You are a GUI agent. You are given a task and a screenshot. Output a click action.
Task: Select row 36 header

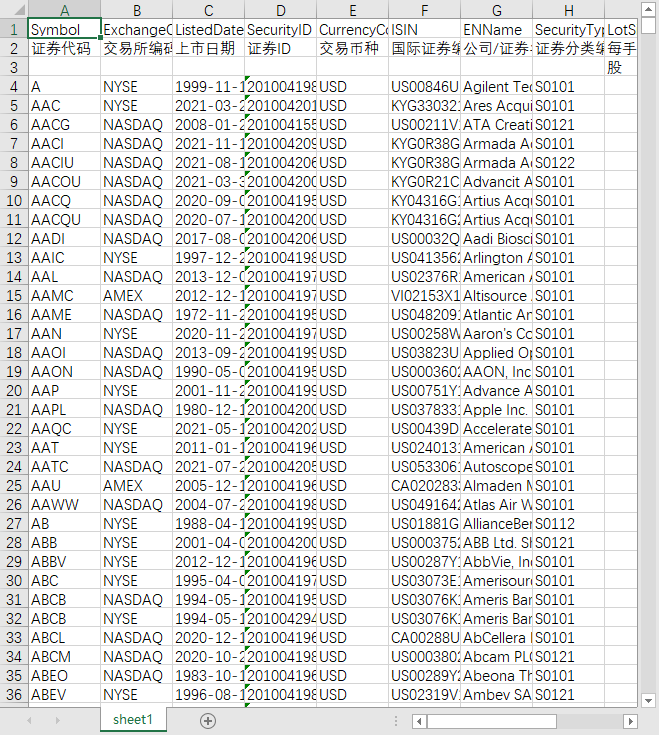click(x=14, y=695)
